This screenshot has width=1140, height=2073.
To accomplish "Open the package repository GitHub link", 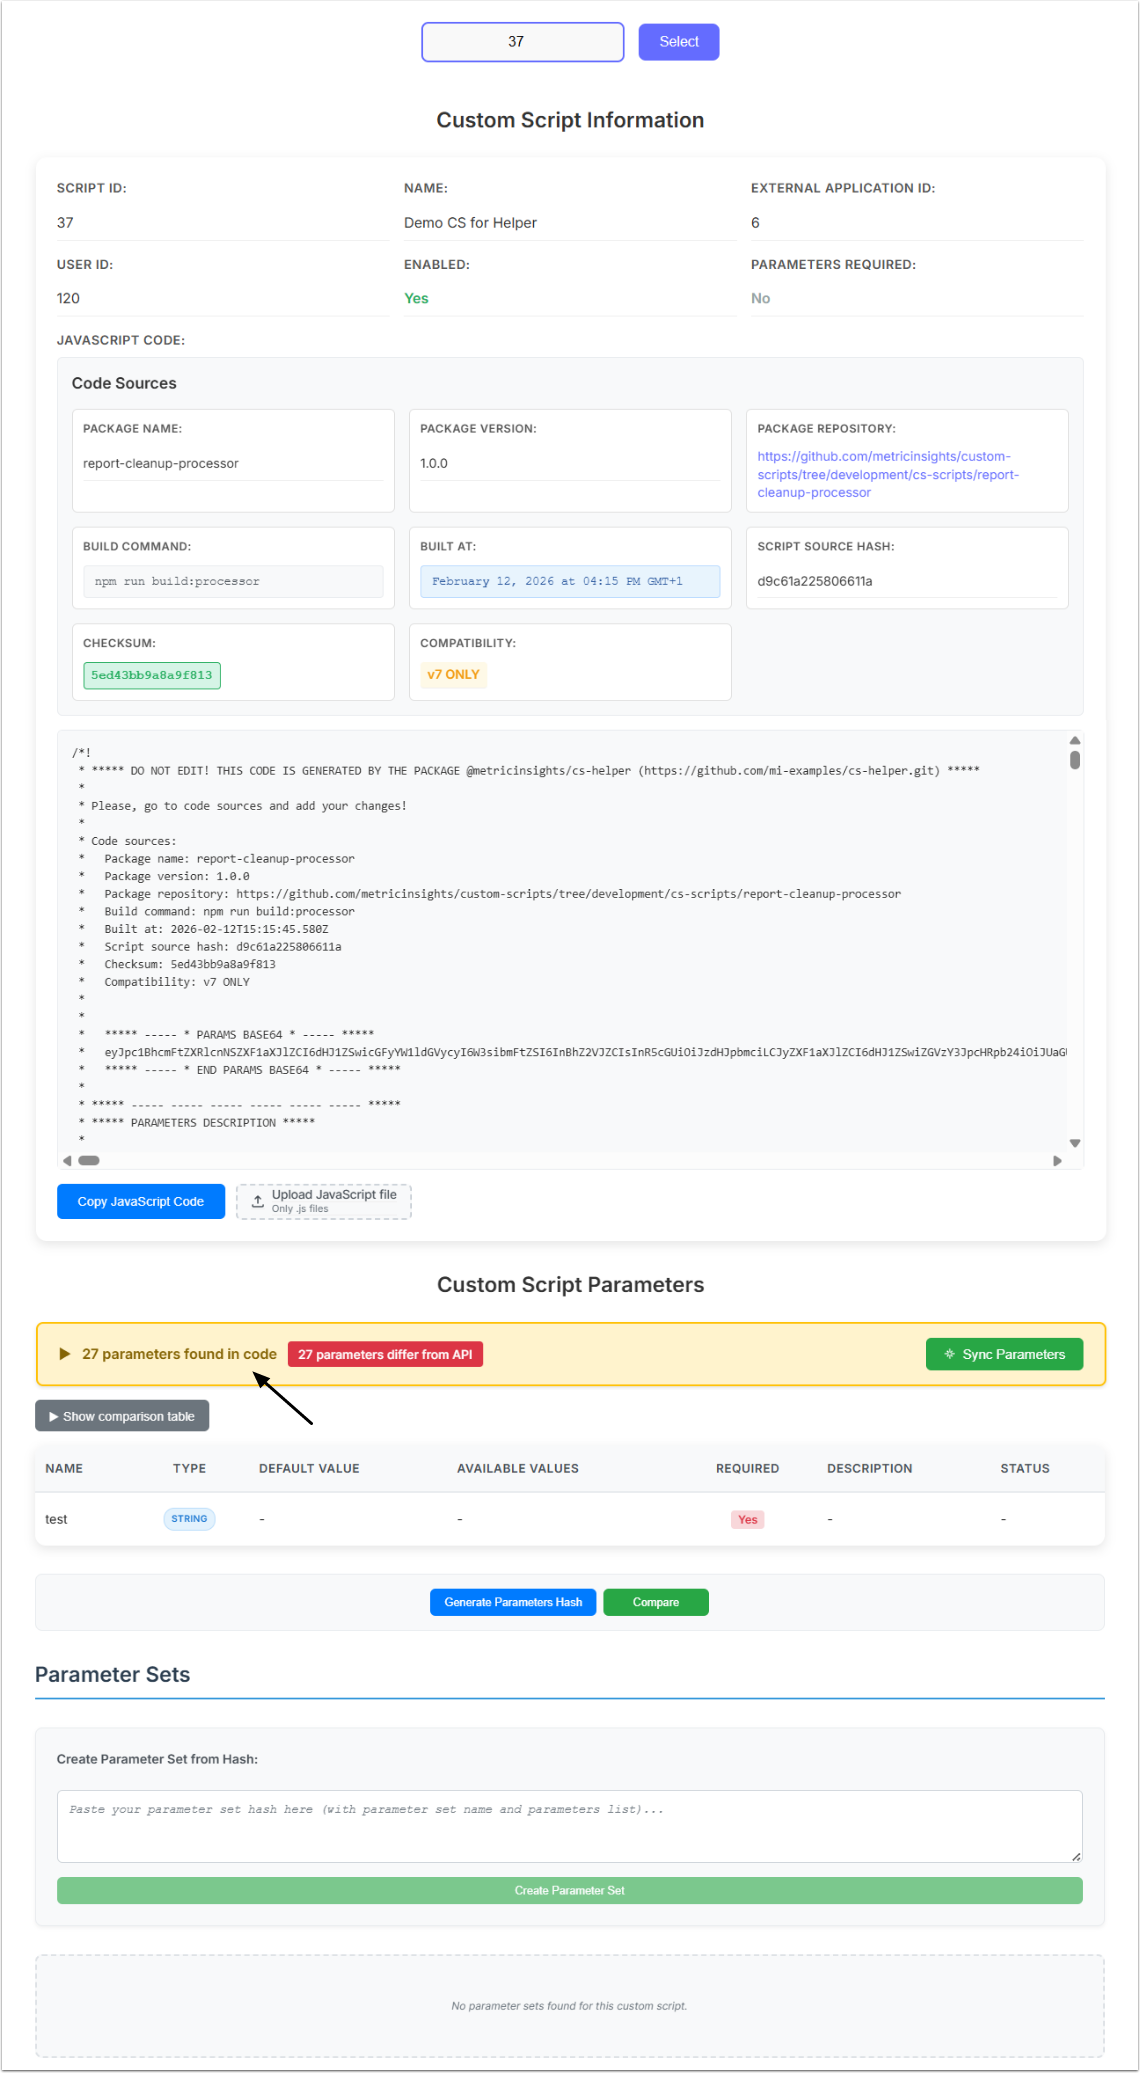I will point(887,474).
